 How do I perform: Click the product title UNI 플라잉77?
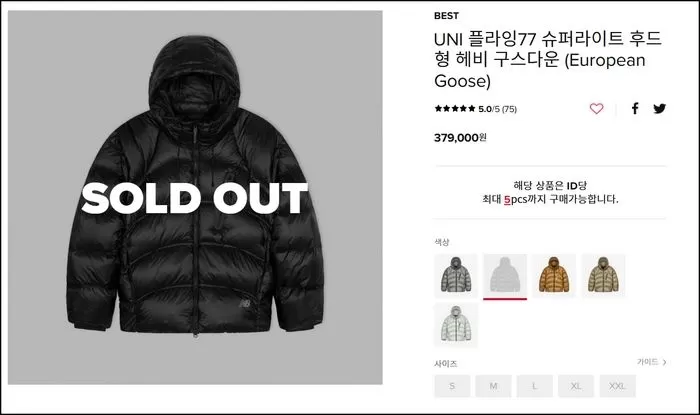click(x=548, y=60)
